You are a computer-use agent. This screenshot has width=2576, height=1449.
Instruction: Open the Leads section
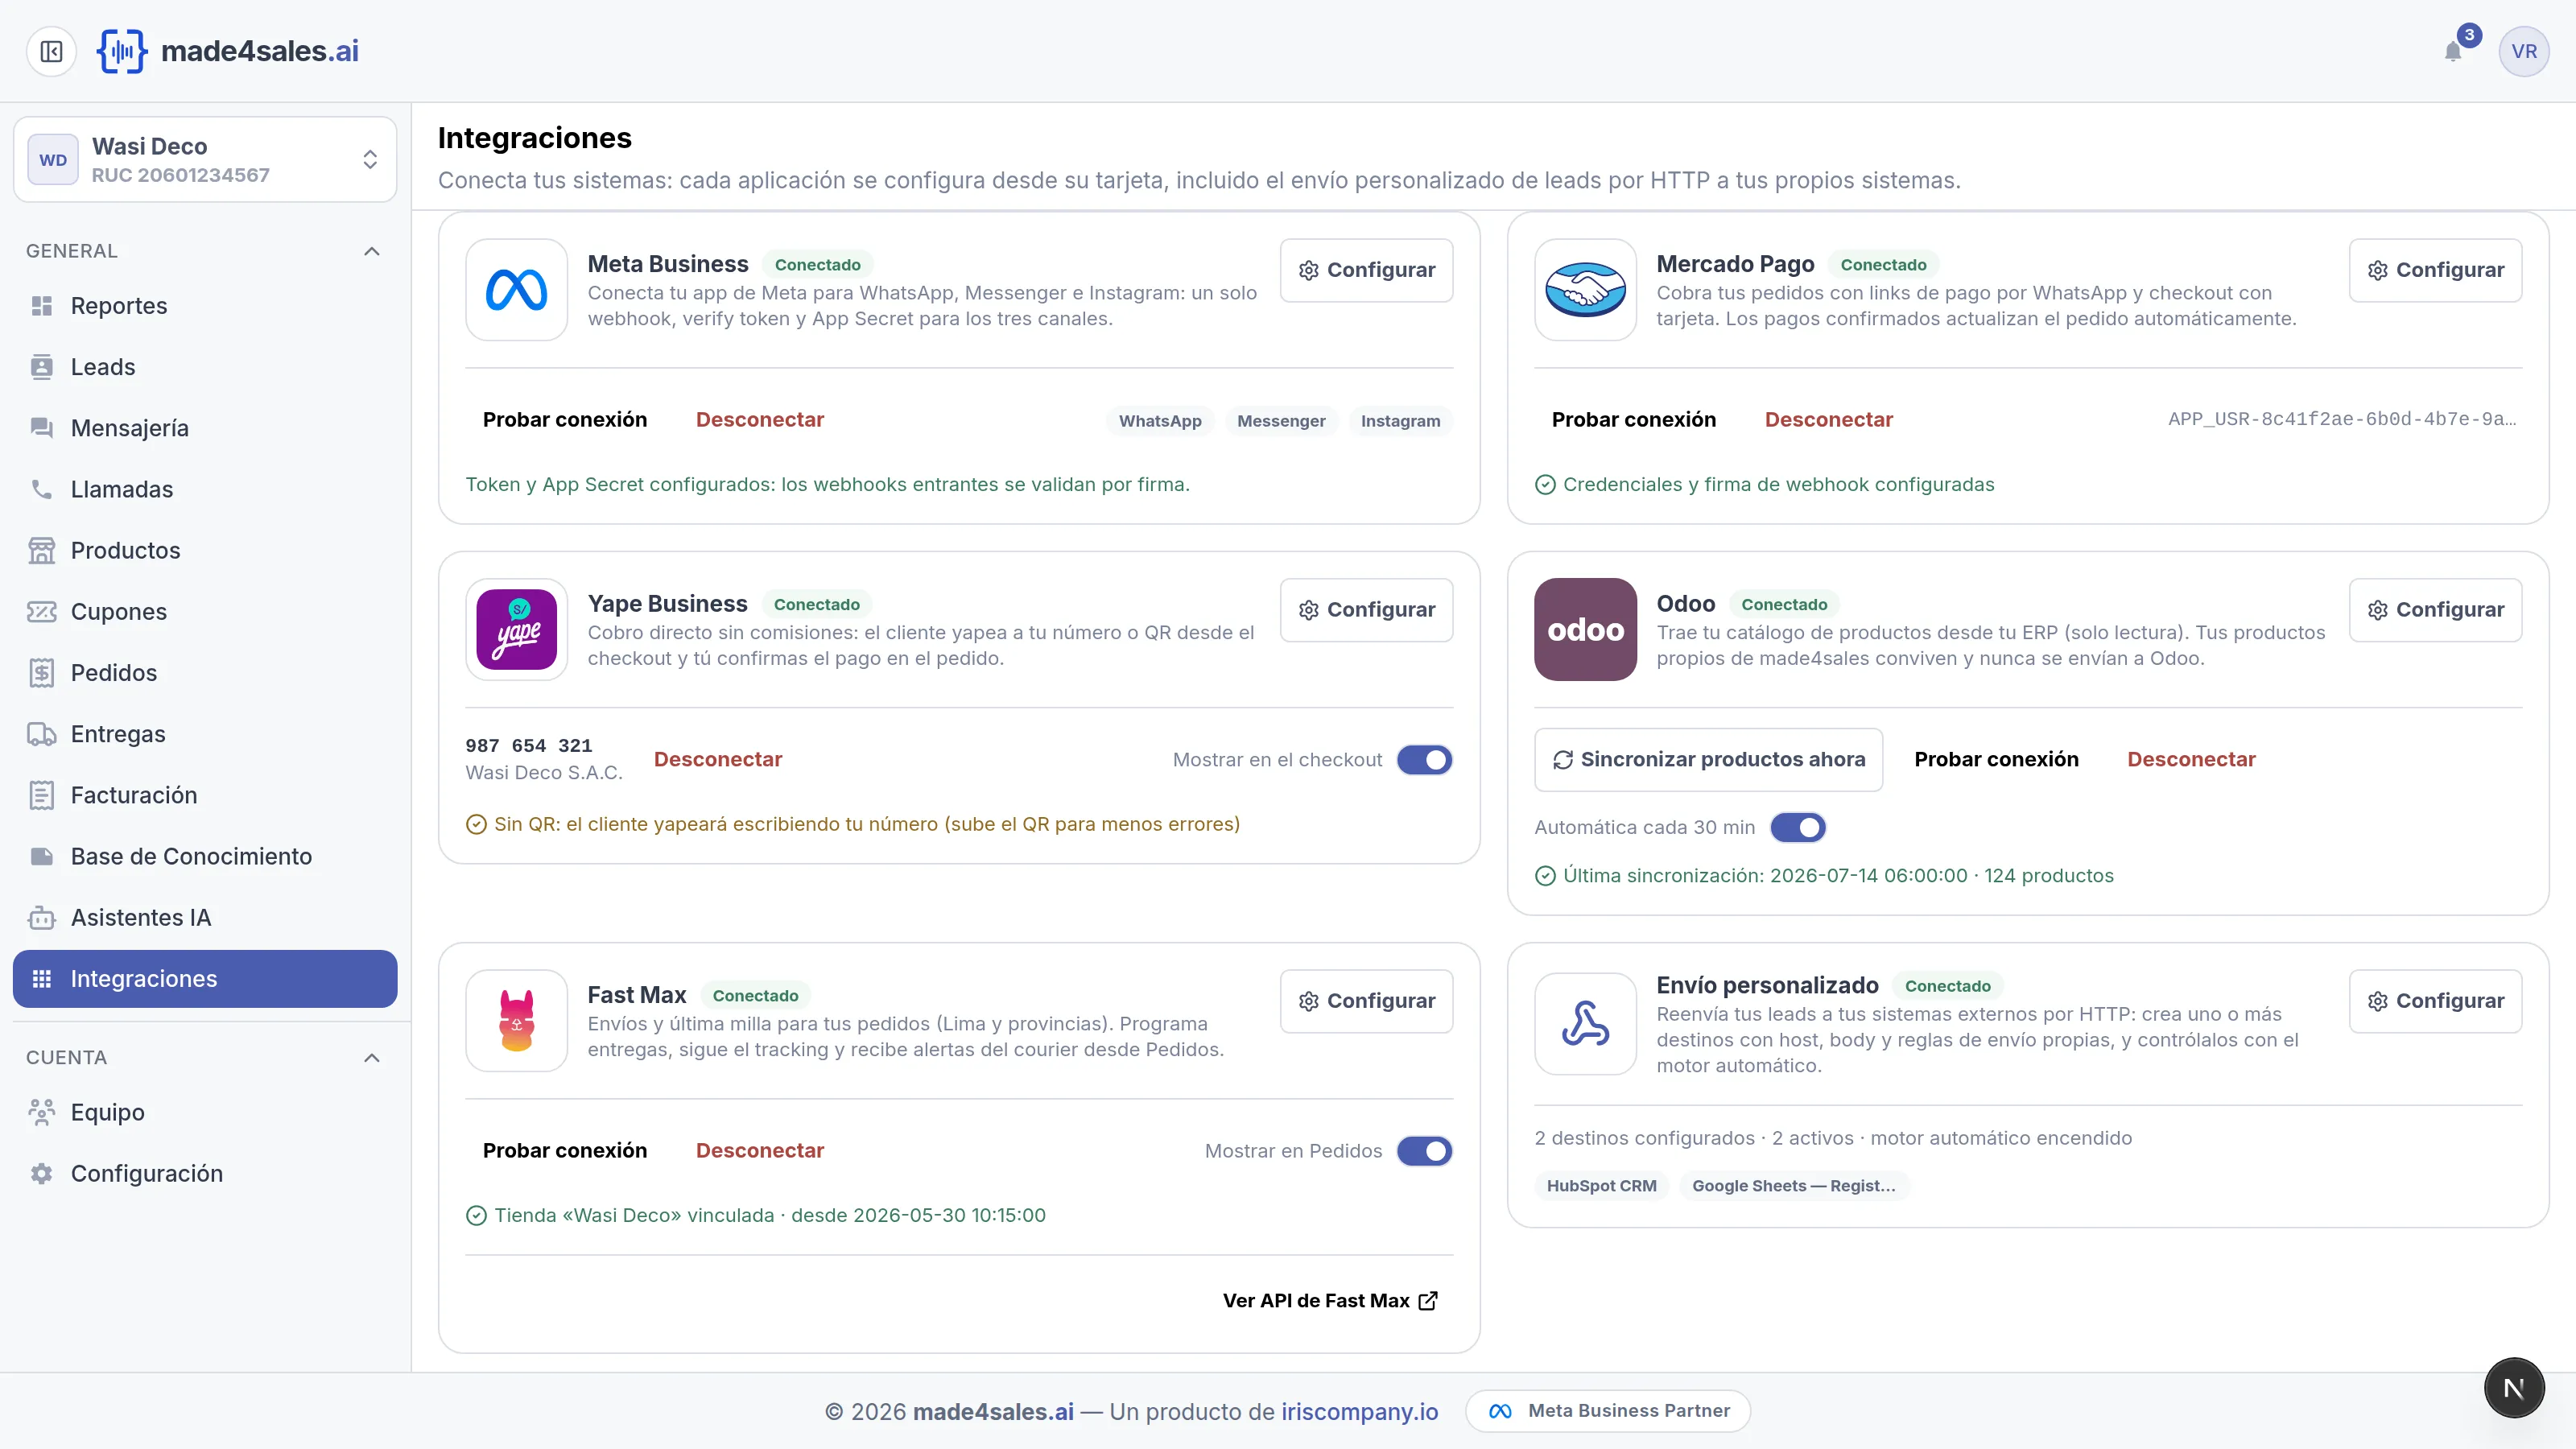pyautogui.click(x=205, y=367)
